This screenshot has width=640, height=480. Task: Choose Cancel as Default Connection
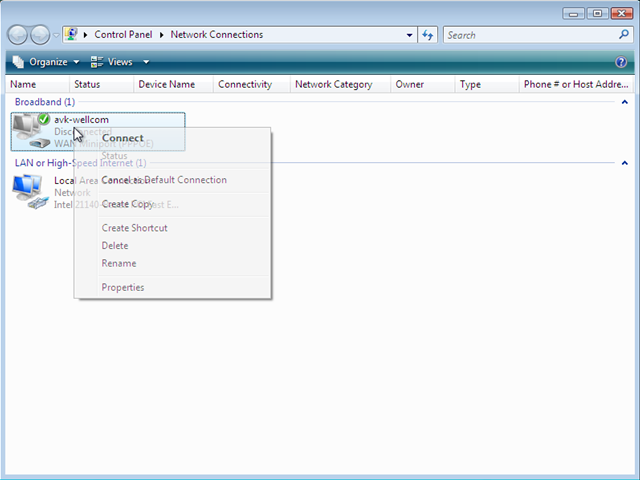click(x=172, y=180)
